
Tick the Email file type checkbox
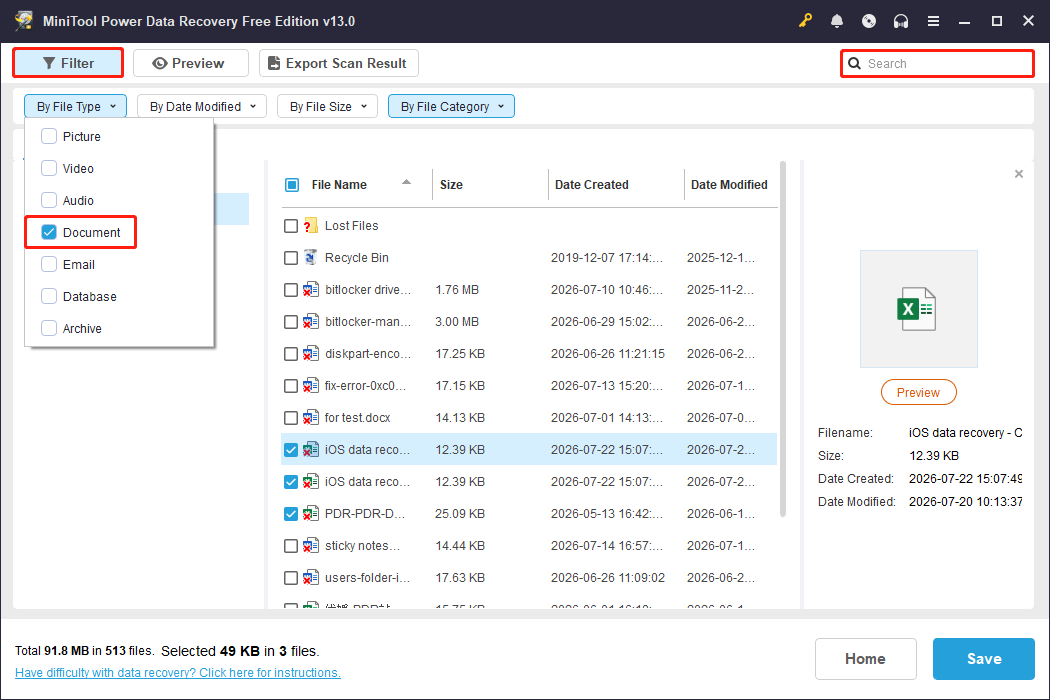(x=49, y=264)
